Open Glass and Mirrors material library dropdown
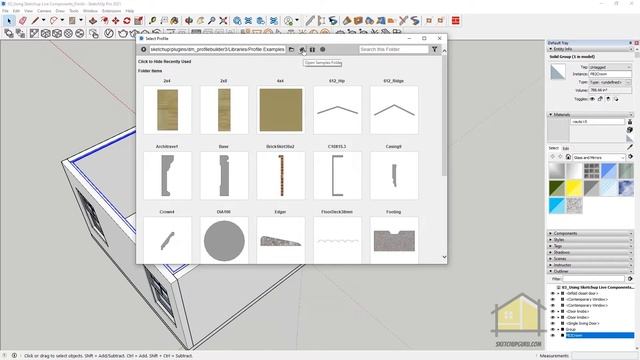Image resolution: width=640 pixels, height=360 pixels. 599,158
